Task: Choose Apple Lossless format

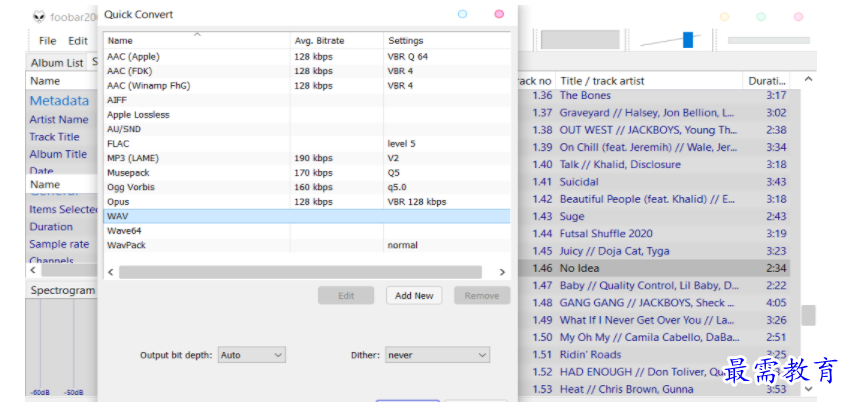Action: 307,115
